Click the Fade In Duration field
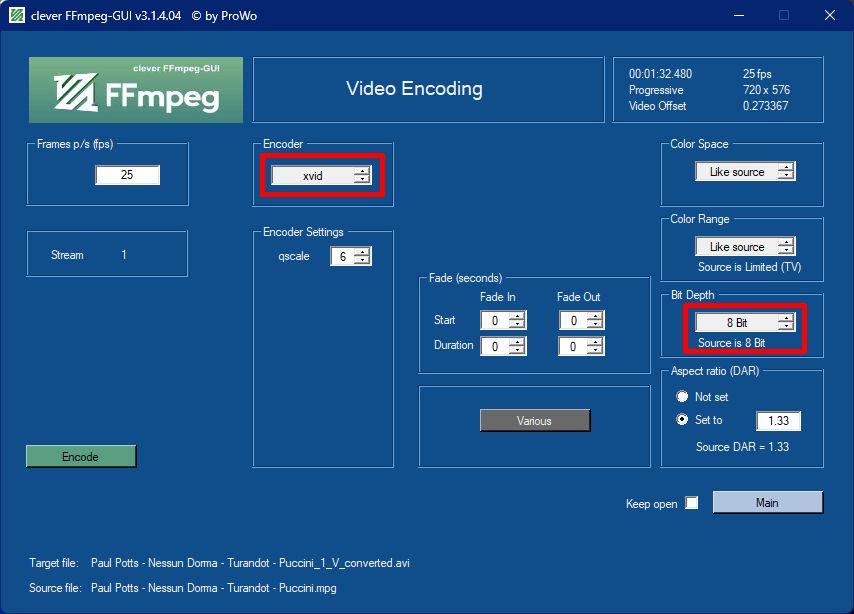This screenshot has width=854, height=614. point(495,346)
